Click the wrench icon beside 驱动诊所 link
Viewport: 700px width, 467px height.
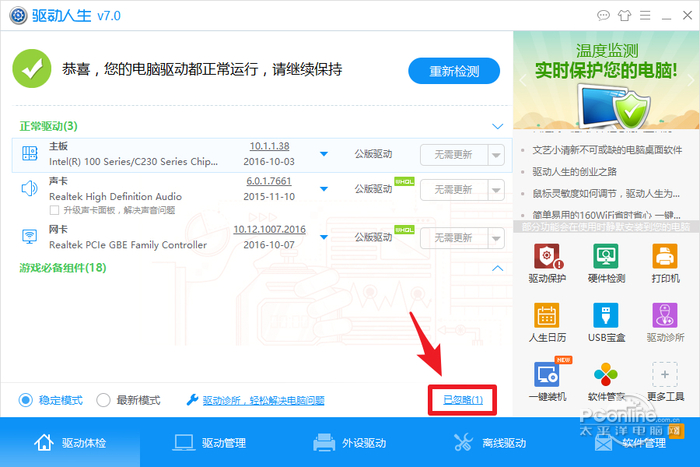coord(192,400)
